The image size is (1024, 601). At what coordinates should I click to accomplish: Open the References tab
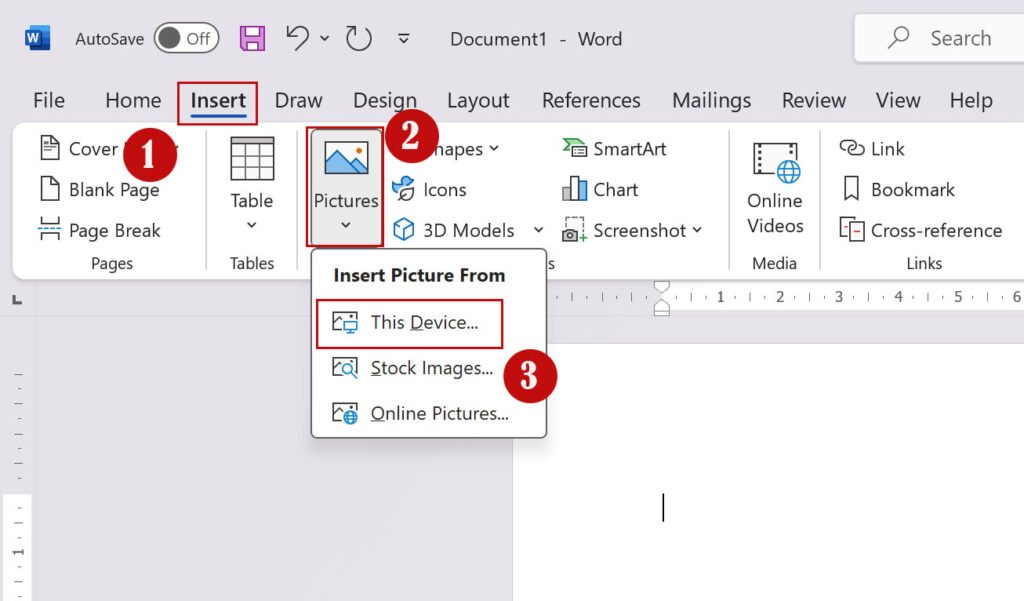(x=591, y=100)
